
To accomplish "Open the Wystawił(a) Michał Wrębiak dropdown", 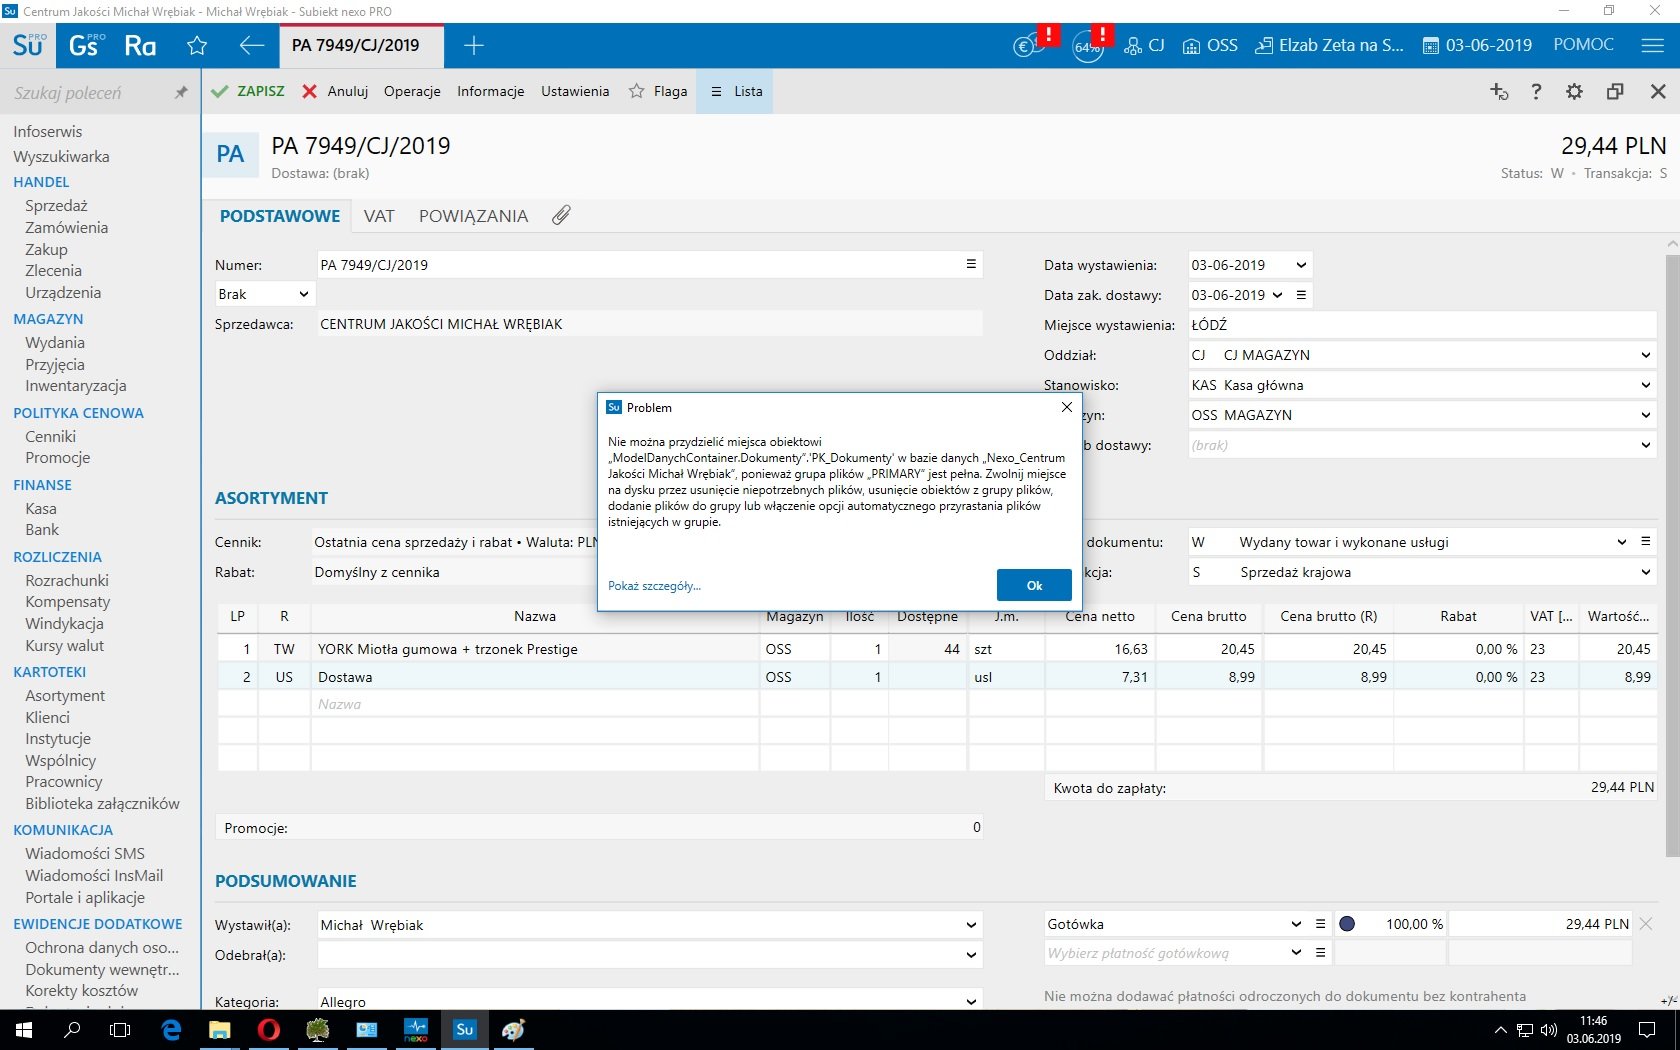I will 970,925.
